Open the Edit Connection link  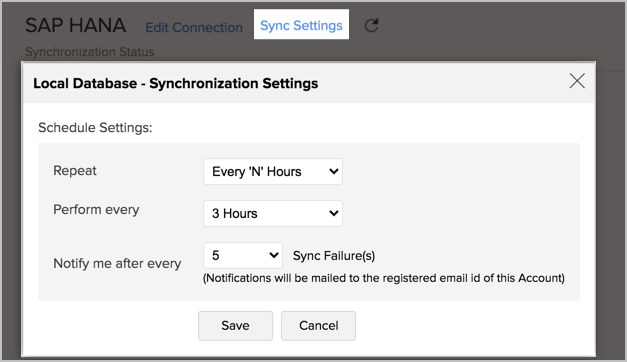point(194,27)
